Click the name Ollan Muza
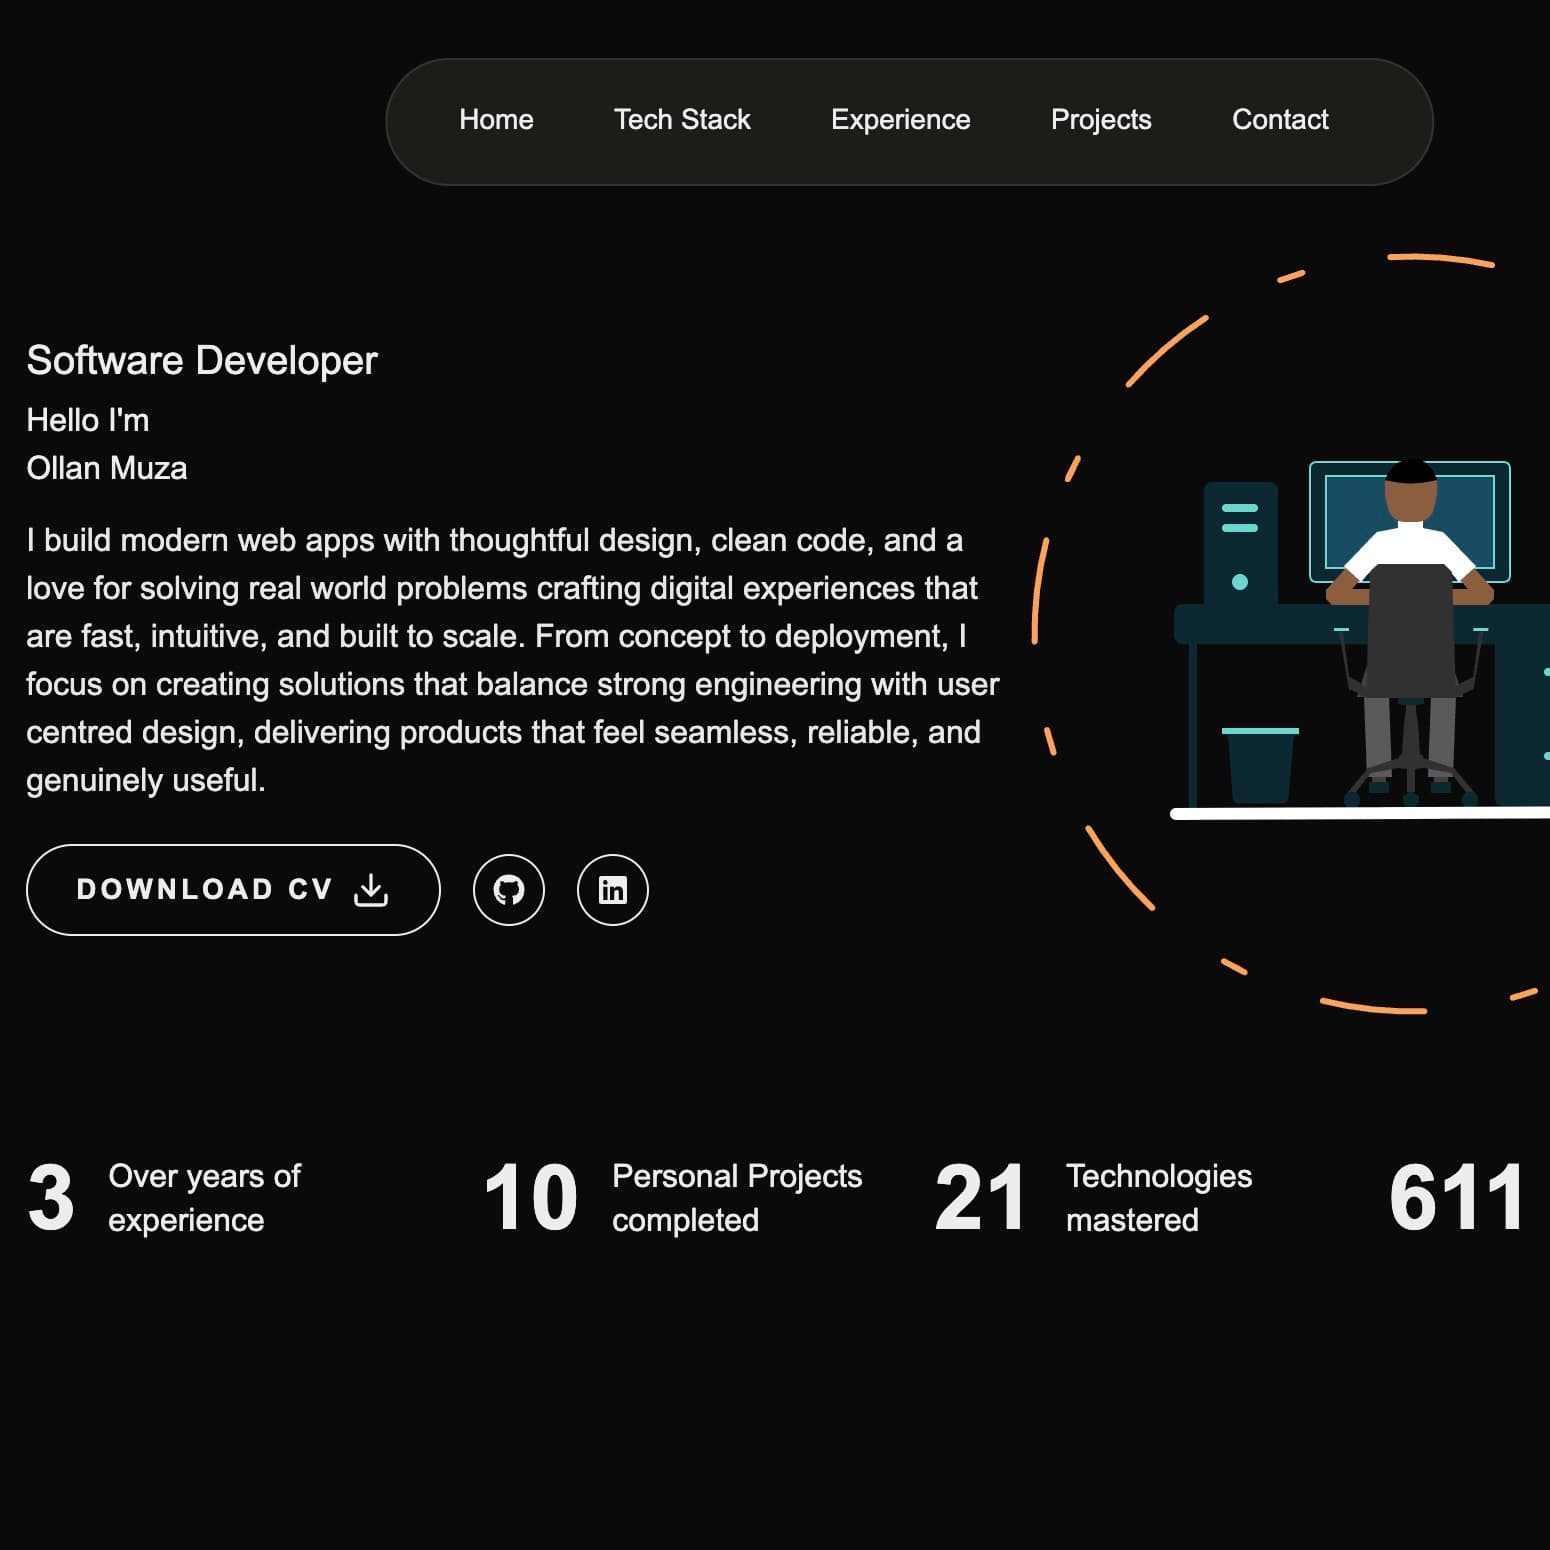 107,468
